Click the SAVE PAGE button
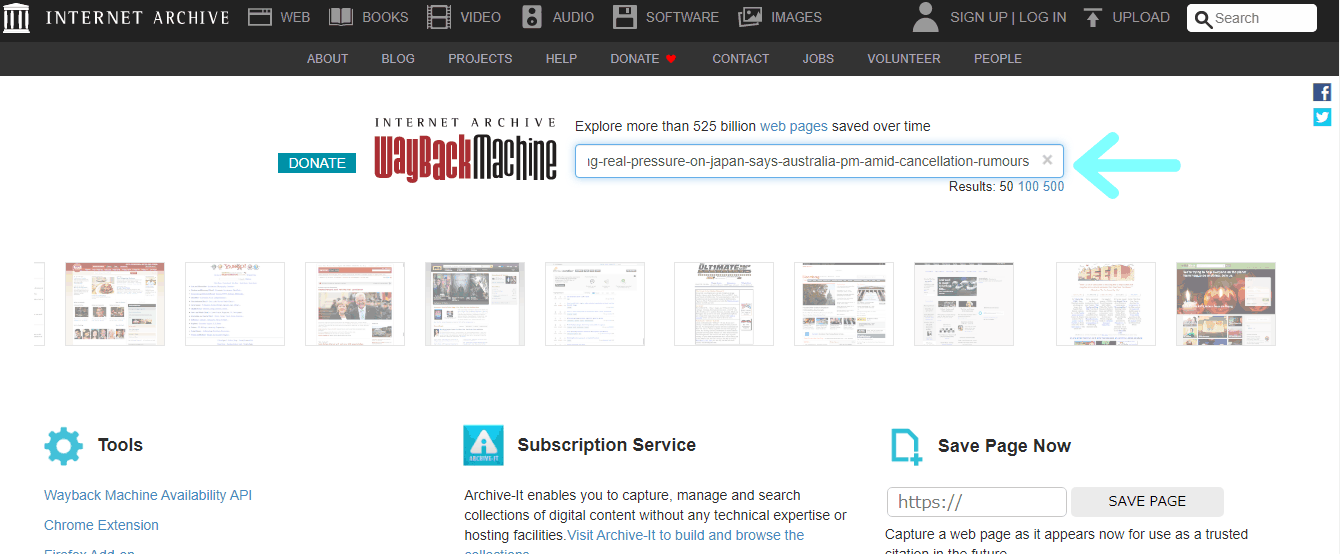 coord(1147,502)
